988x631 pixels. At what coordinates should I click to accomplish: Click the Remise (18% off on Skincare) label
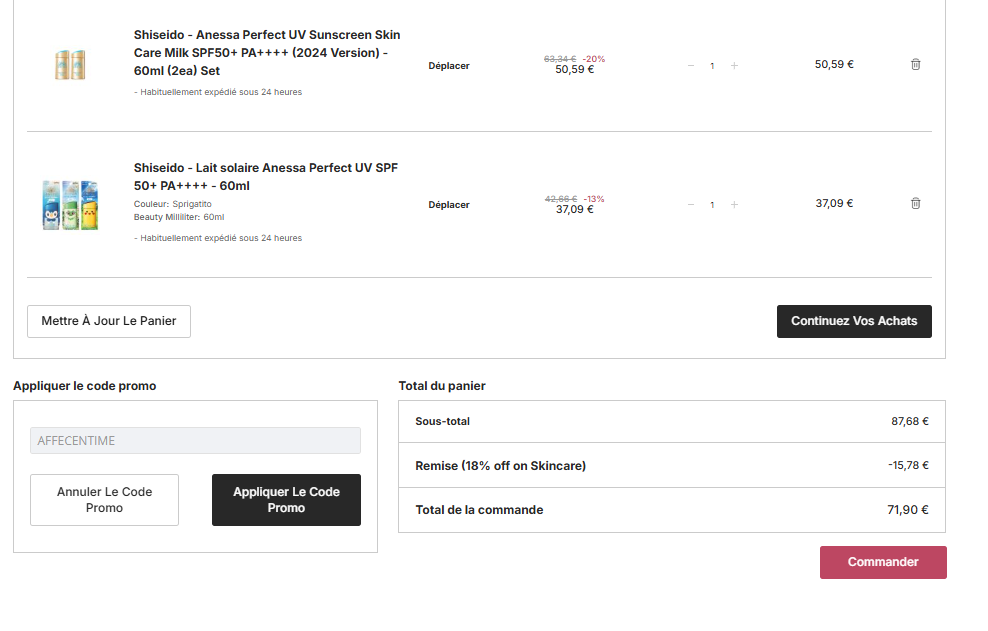tap(500, 466)
